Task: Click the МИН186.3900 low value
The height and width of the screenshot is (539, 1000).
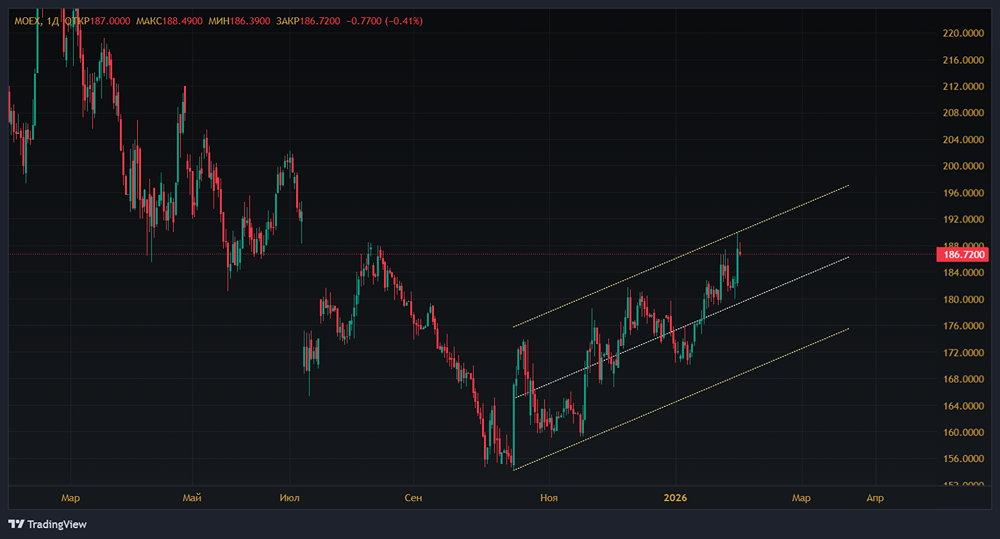Action: click(239, 21)
